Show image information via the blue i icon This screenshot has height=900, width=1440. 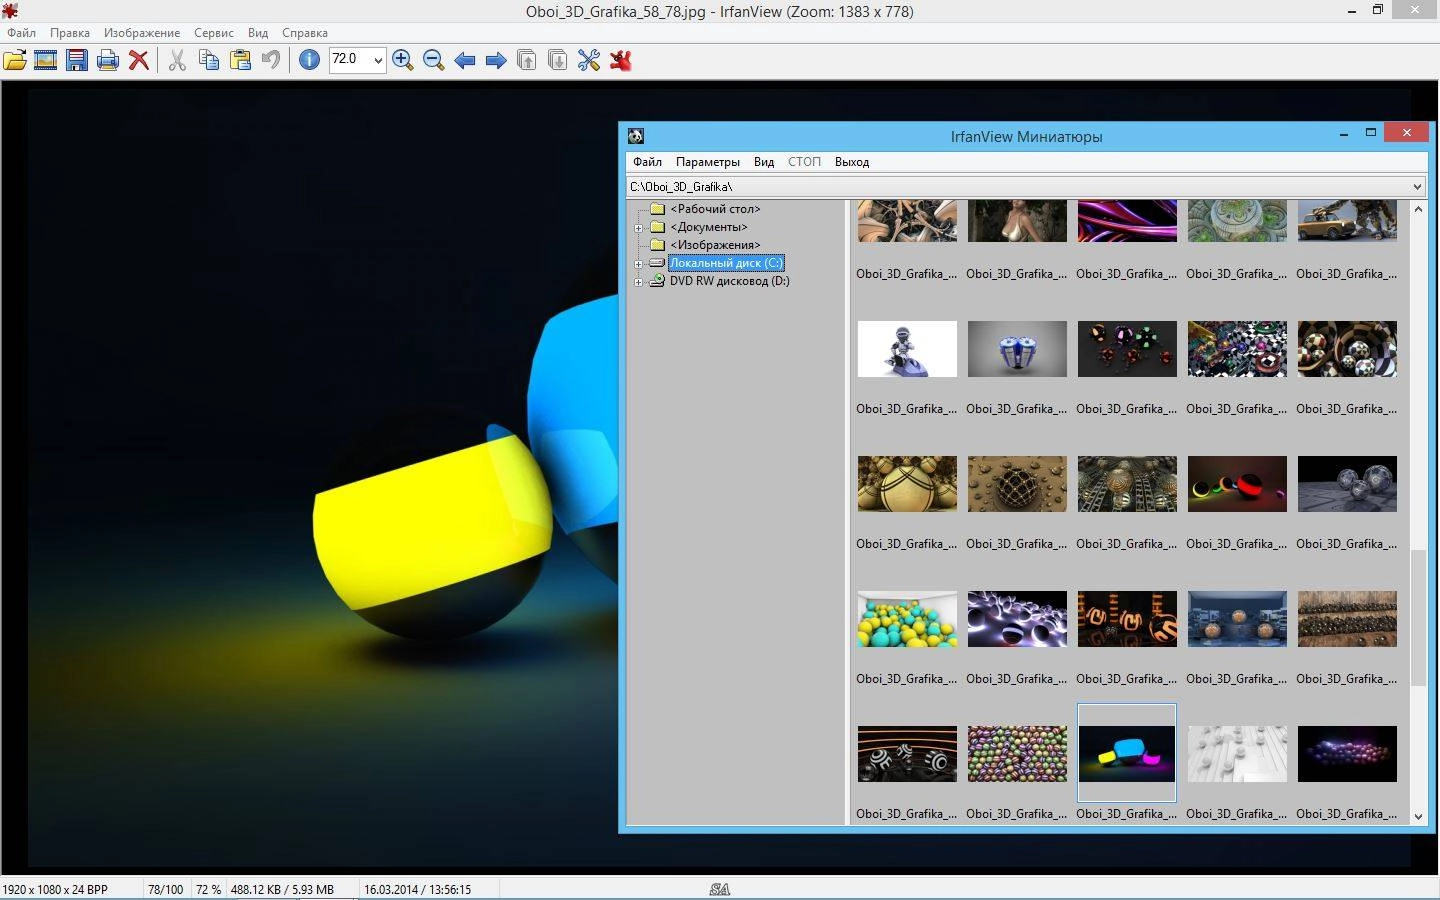coord(310,60)
